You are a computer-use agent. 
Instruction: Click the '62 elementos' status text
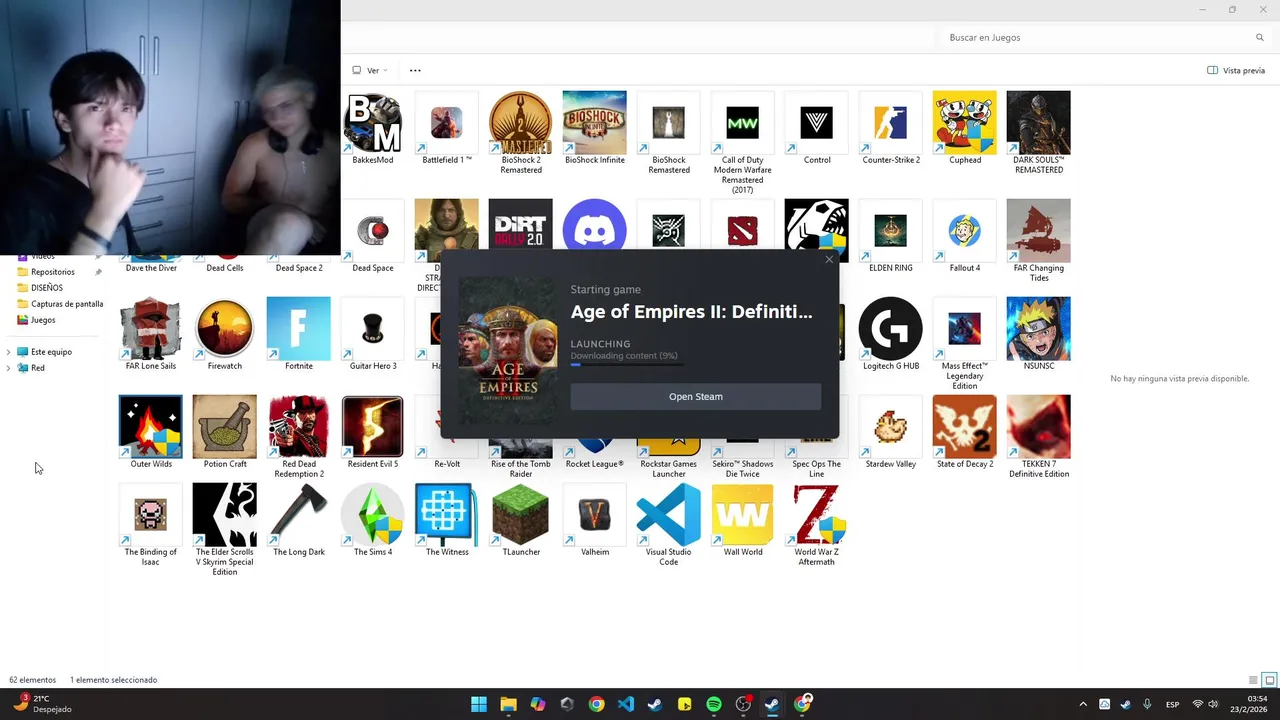point(33,680)
